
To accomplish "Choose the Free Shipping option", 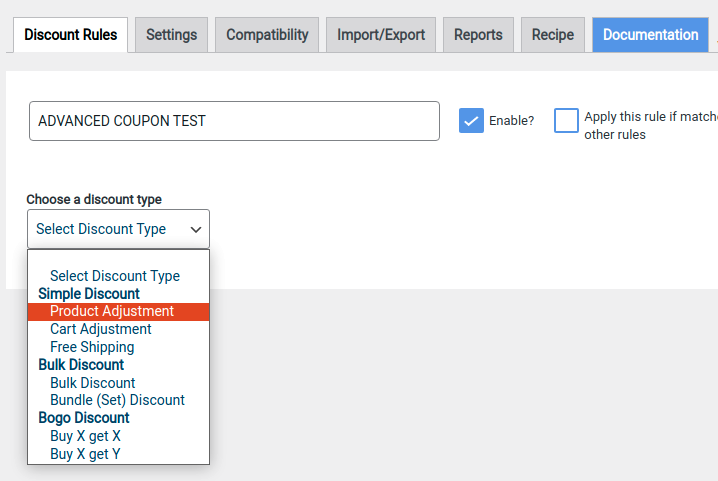I will 92,347.
